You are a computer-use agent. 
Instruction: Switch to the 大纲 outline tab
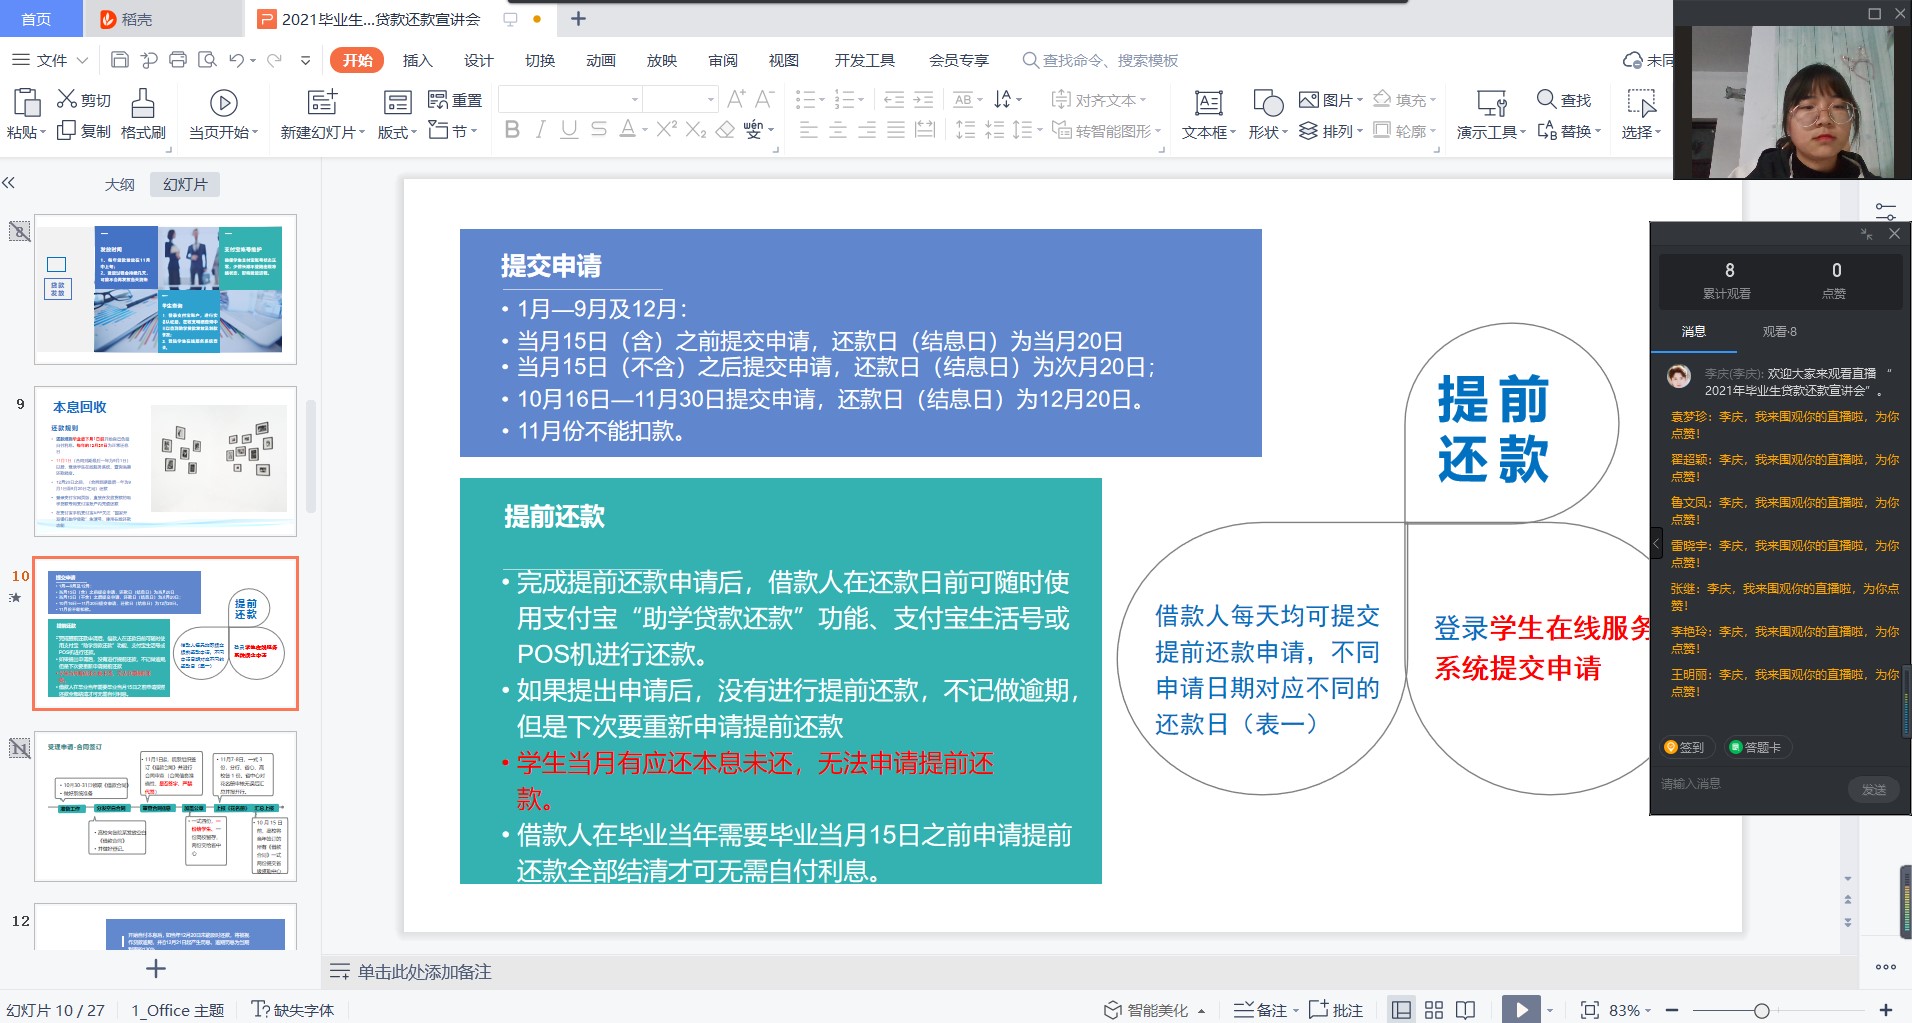(x=119, y=185)
